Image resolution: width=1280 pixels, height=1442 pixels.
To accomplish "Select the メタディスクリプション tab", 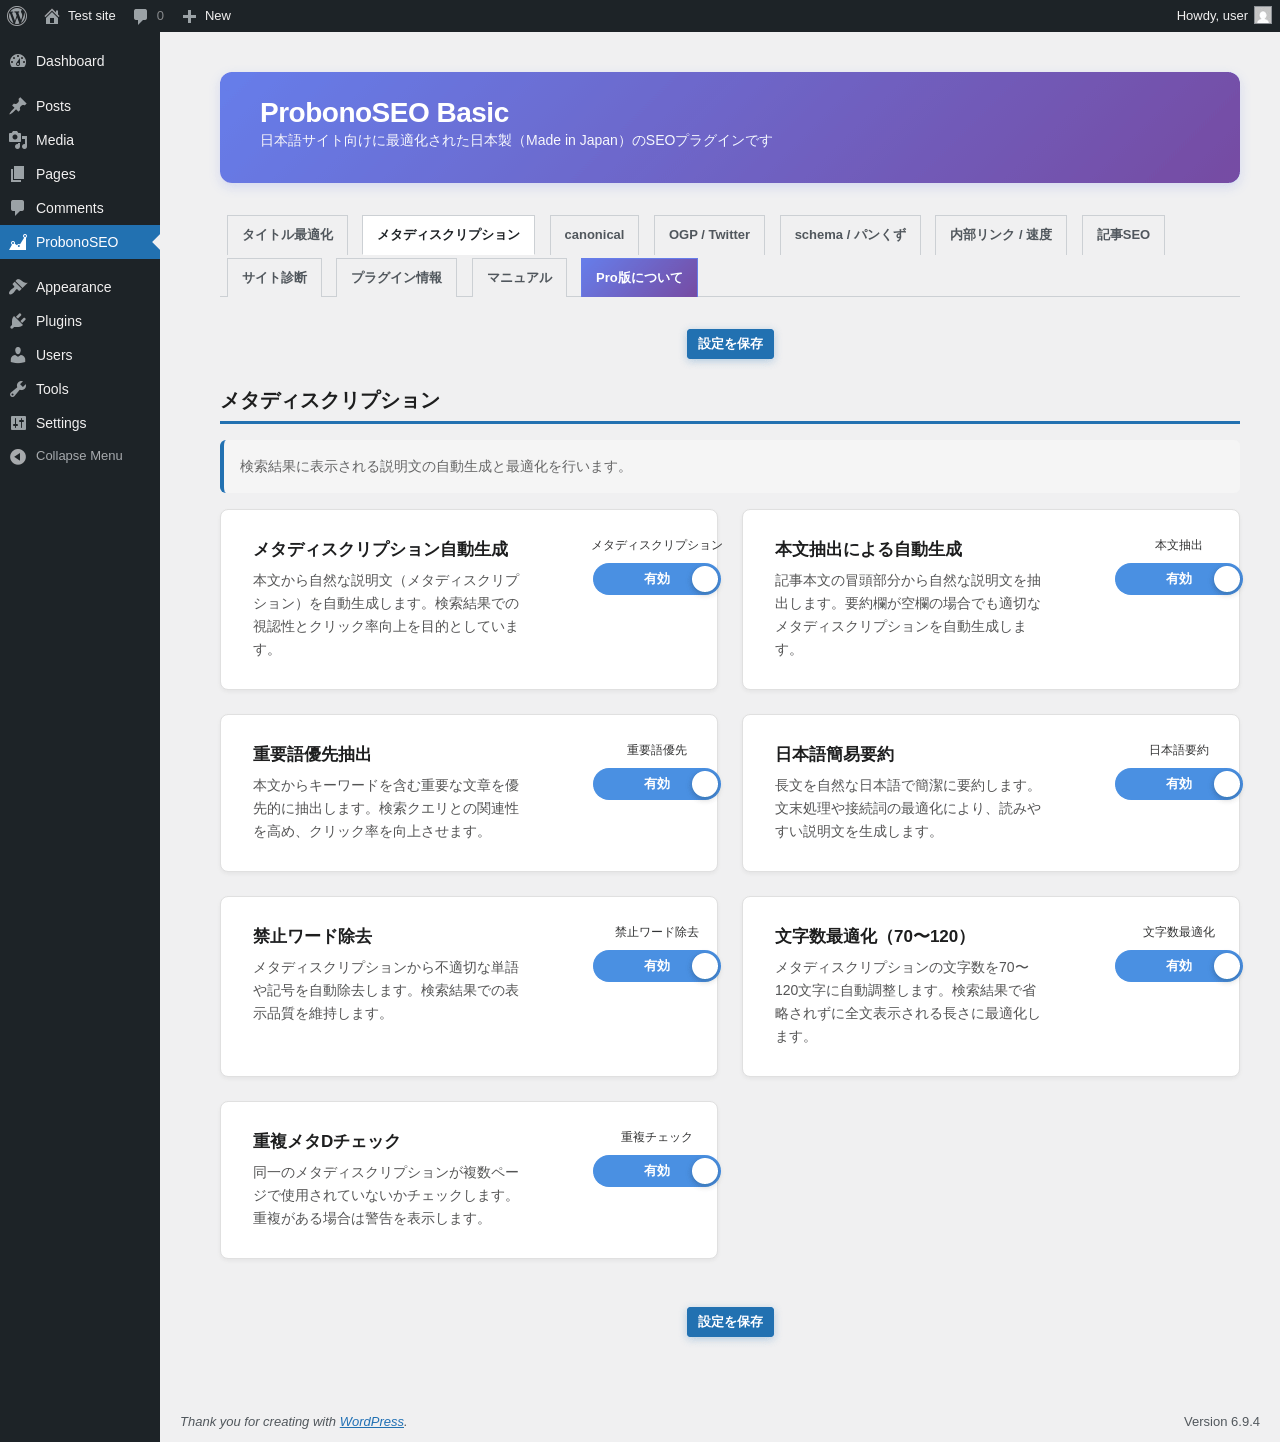I will pos(448,235).
